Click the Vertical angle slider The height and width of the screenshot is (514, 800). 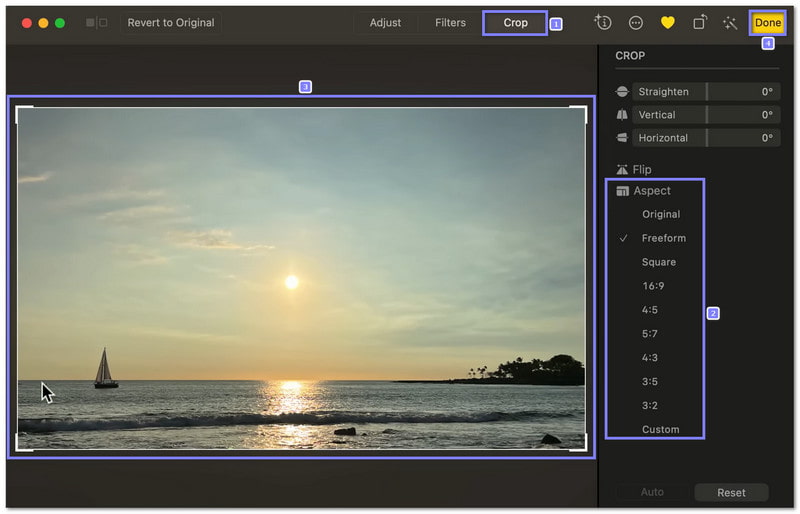point(706,115)
